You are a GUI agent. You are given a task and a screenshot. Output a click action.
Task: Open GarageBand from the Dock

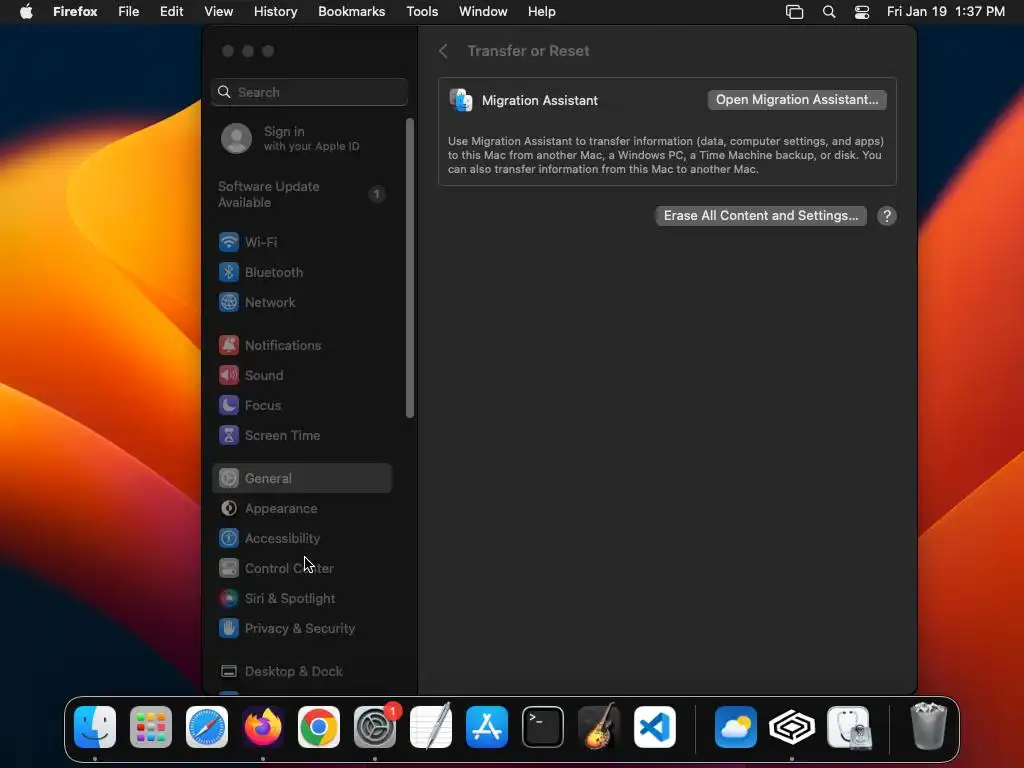tap(599, 727)
